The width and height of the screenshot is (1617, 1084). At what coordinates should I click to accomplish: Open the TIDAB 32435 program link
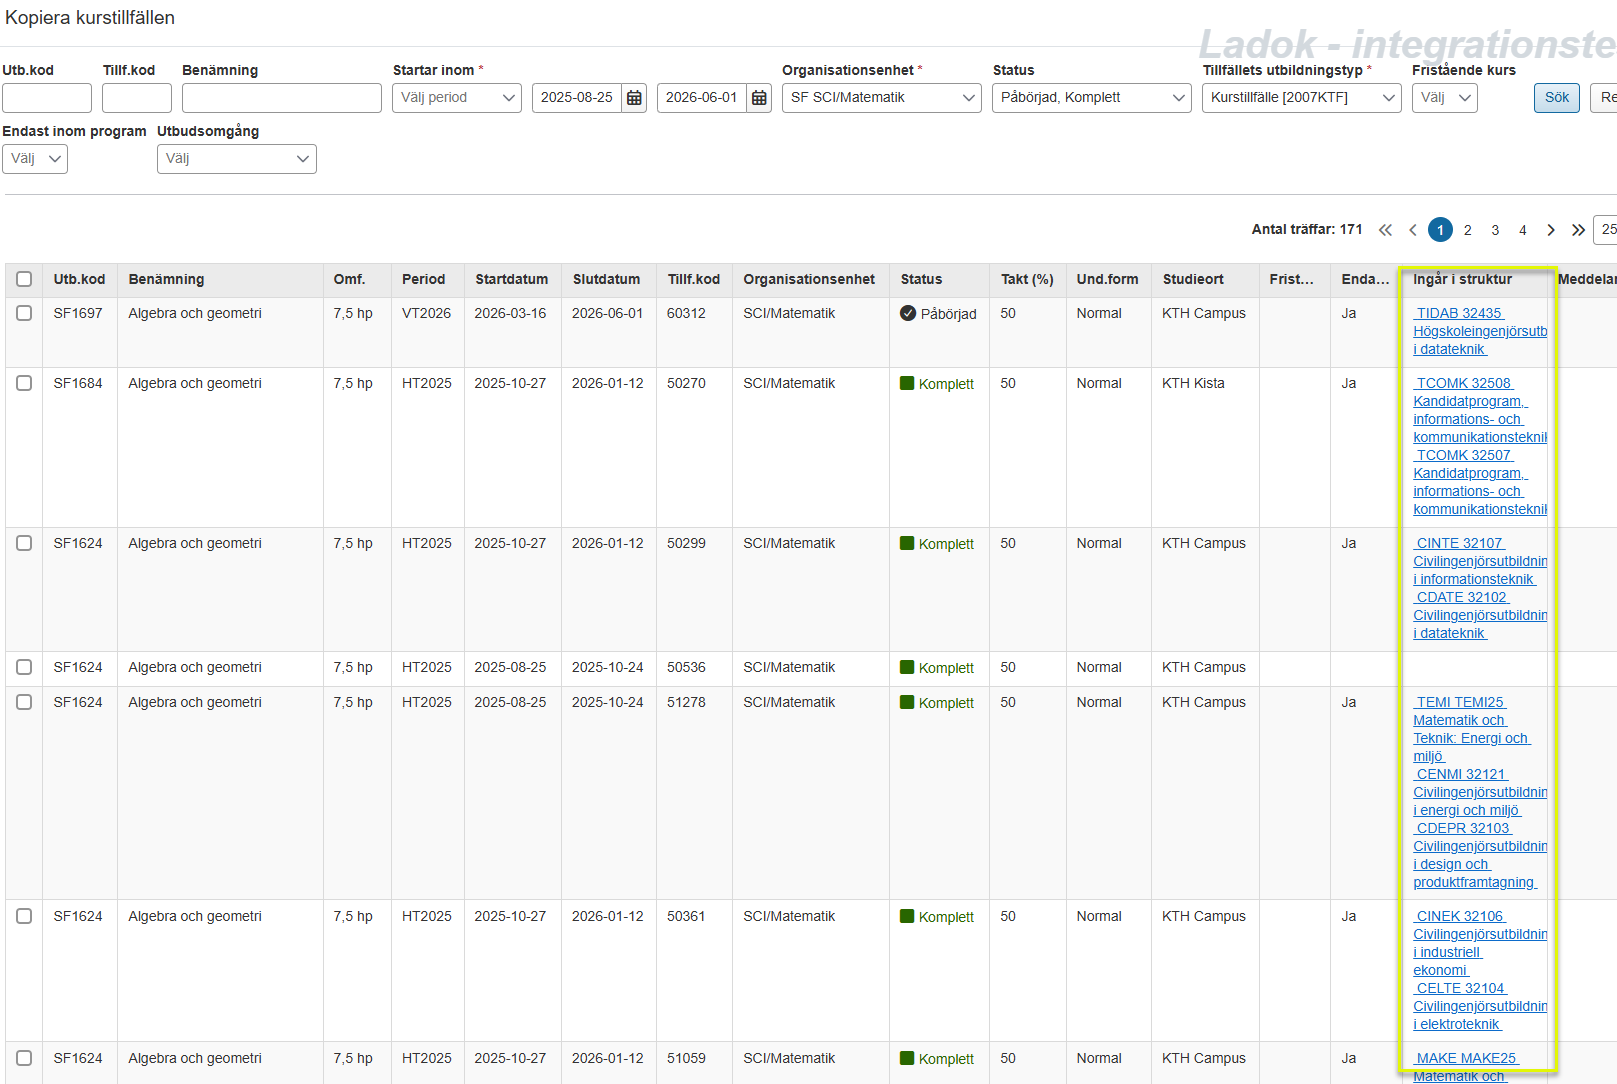point(1459,314)
